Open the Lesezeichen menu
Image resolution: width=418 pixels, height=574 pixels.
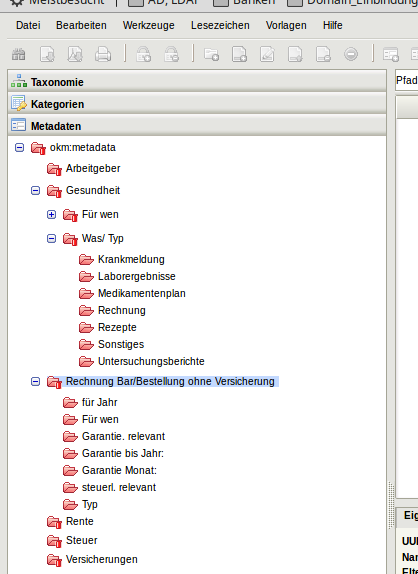pos(220,25)
